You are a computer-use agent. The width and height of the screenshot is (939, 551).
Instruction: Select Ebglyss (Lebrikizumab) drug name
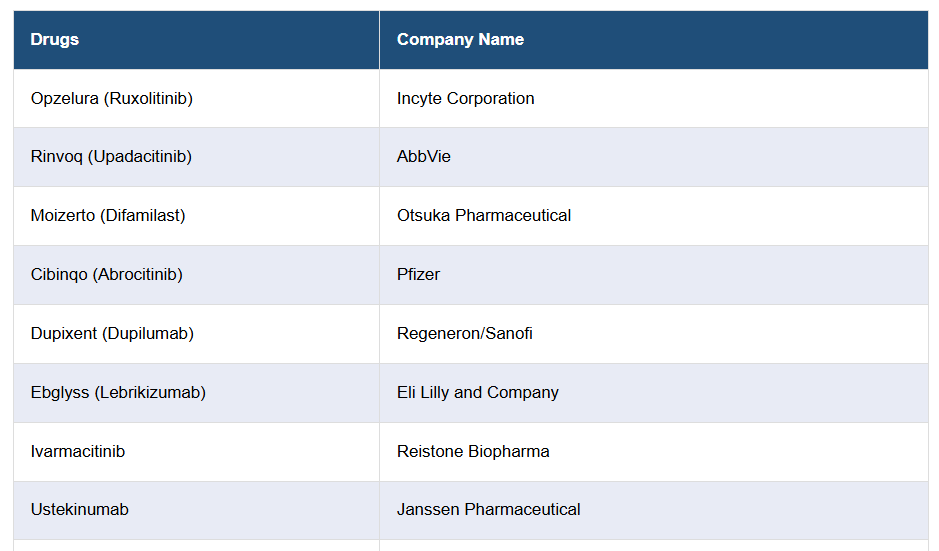click(x=118, y=393)
